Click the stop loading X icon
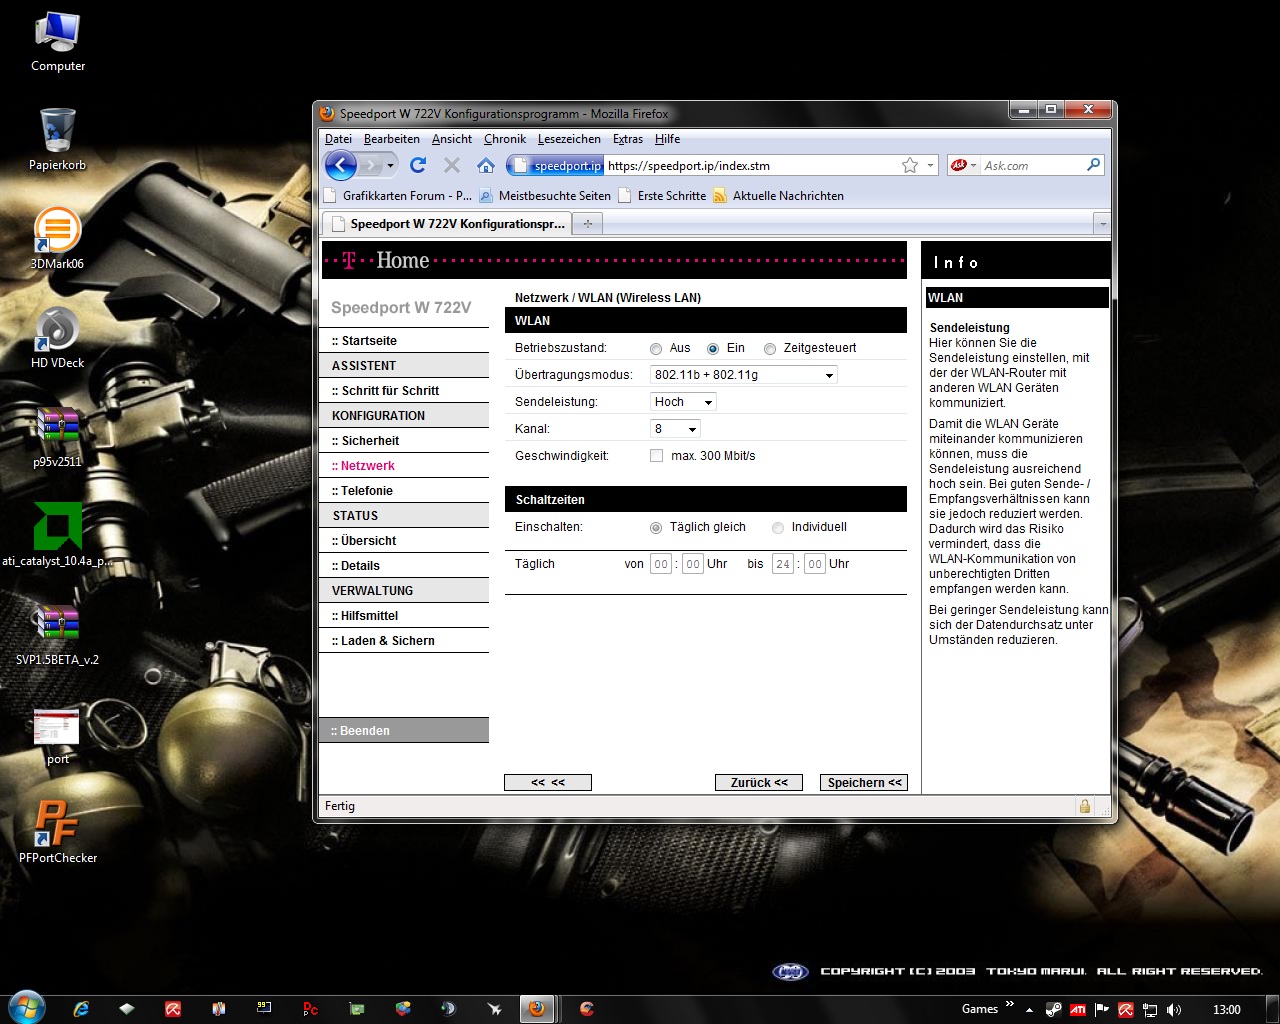This screenshot has width=1280, height=1024. pyautogui.click(x=452, y=165)
